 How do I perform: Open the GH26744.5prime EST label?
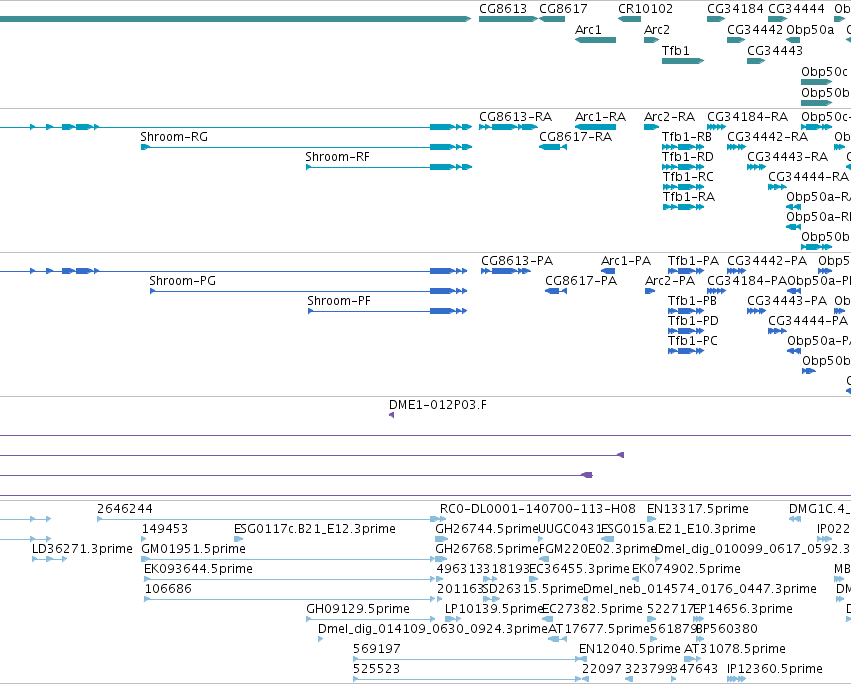coord(486,529)
